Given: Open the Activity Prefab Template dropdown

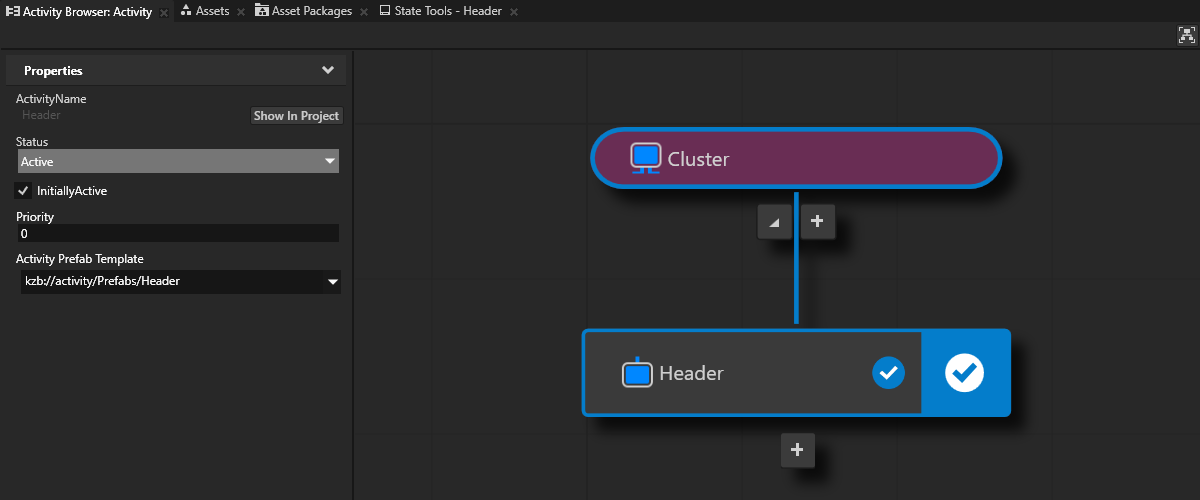Looking at the screenshot, I should point(178,282).
